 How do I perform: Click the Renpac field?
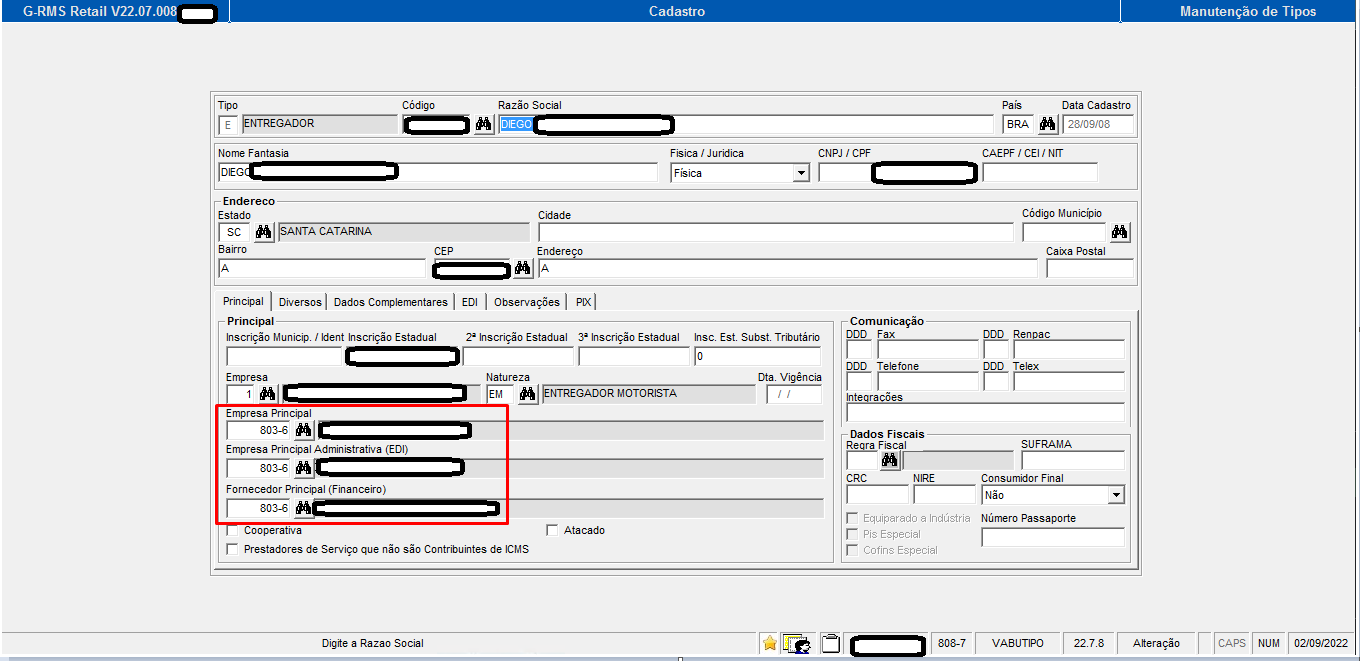pyautogui.click(x=1068, y=350)
